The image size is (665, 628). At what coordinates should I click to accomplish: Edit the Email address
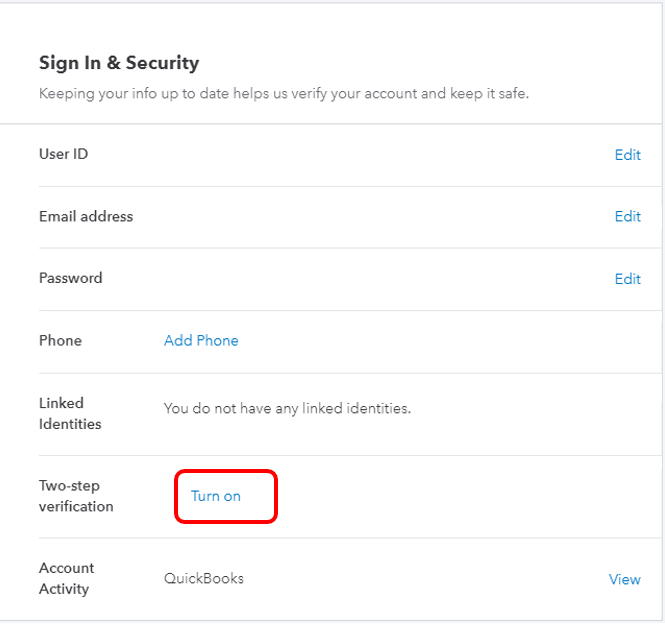[627, 217]
